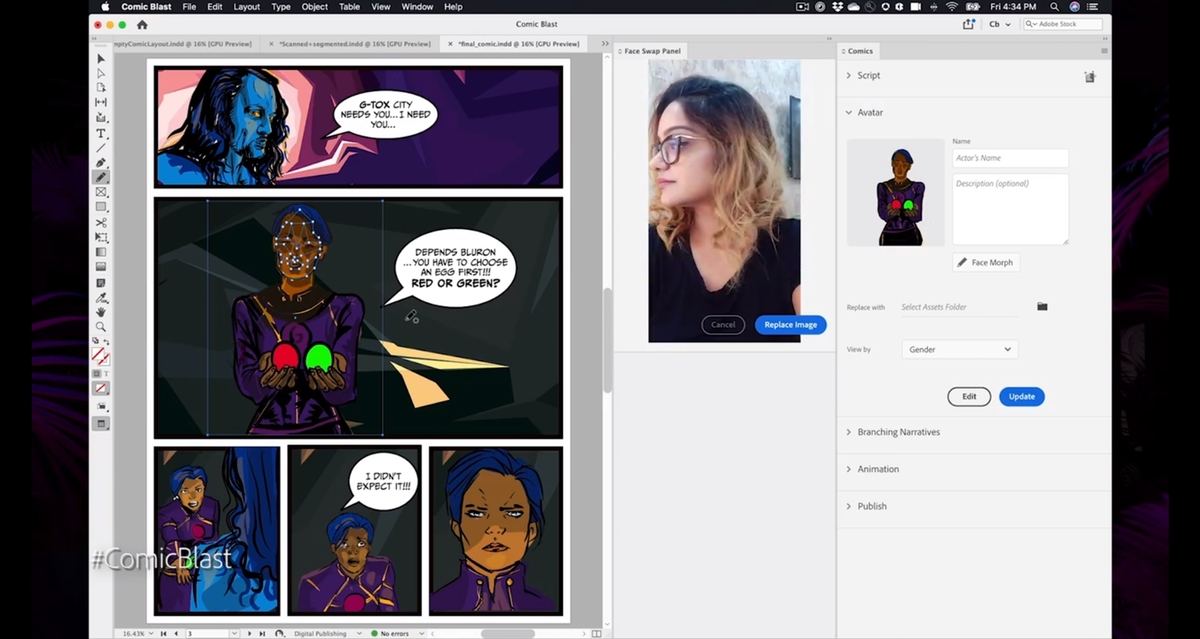This screenshot has height=639, width=1200.
Task: Select the Pen tool
Action: (x=101, y=163)
